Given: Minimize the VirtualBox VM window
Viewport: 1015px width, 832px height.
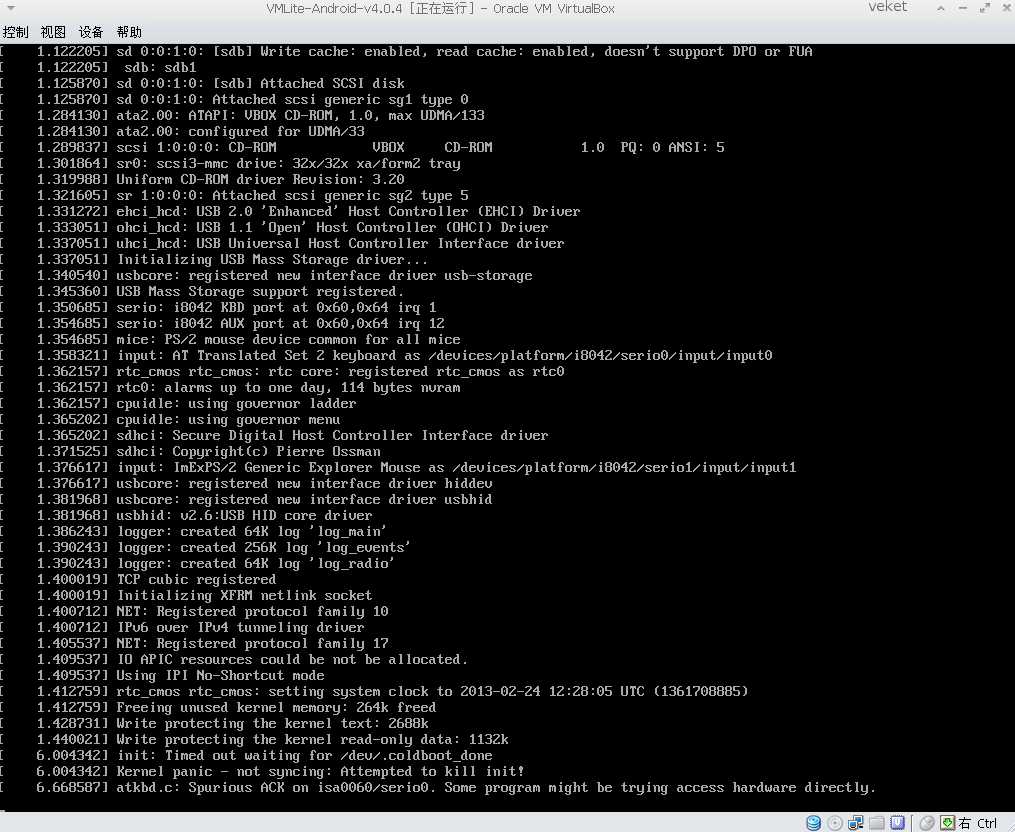Looking at the screenshot, I should 963,8.
